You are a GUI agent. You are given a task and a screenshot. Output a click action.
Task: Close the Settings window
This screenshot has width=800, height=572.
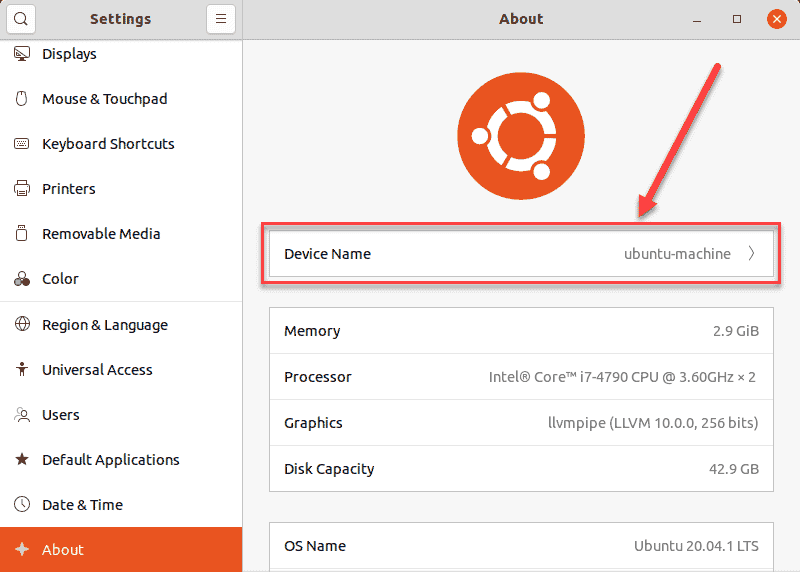777,19
